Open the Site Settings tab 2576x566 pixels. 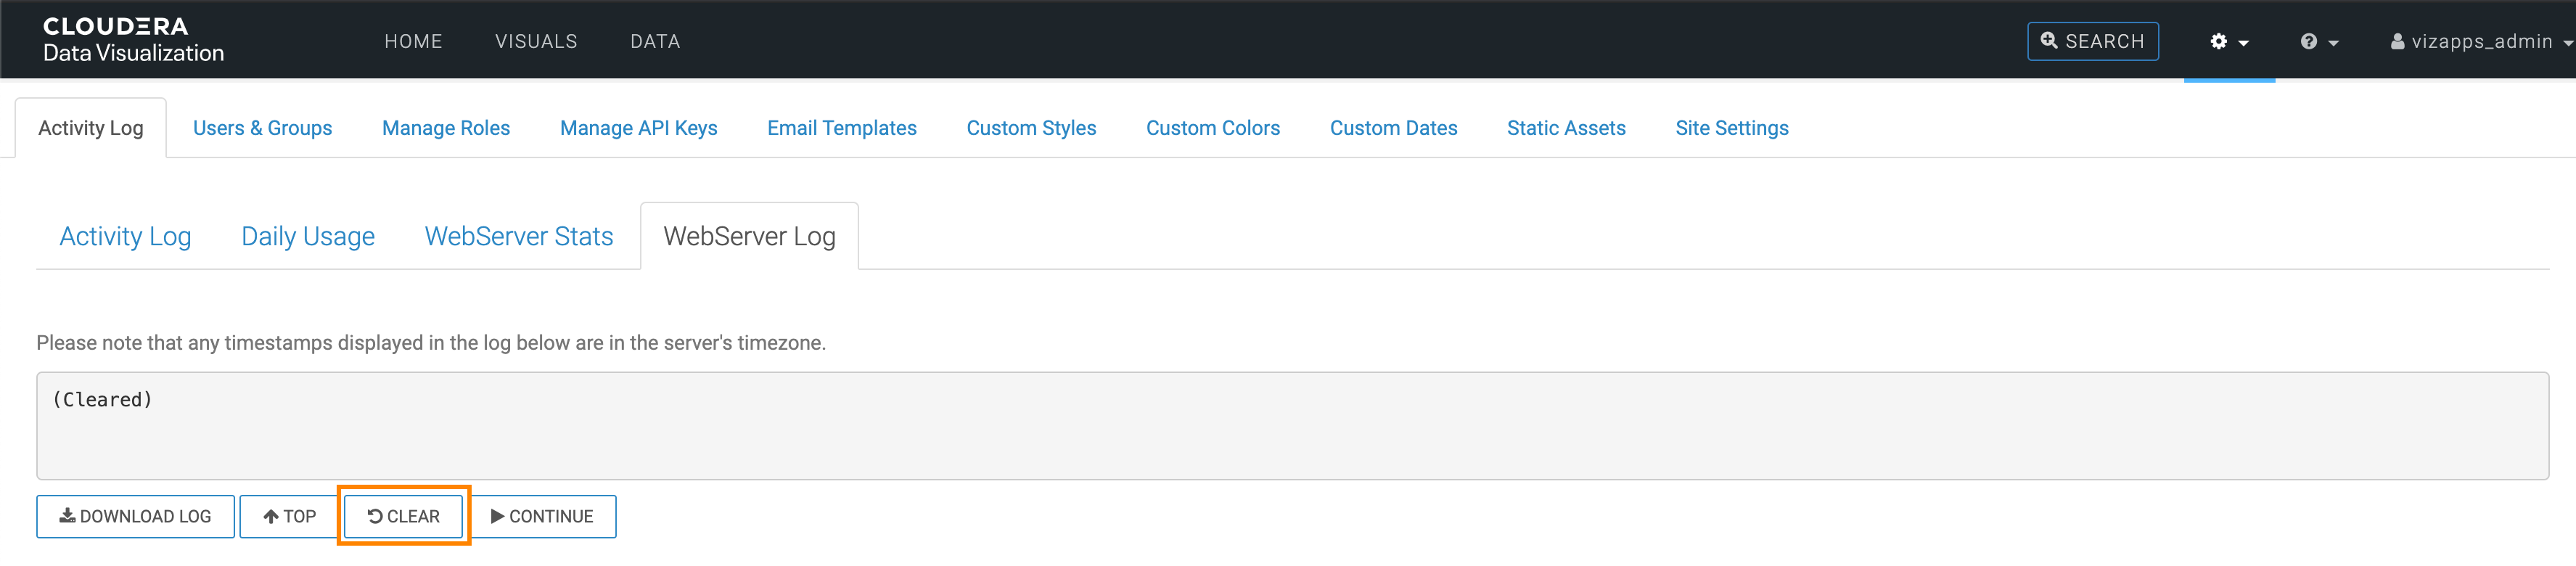1731,128
